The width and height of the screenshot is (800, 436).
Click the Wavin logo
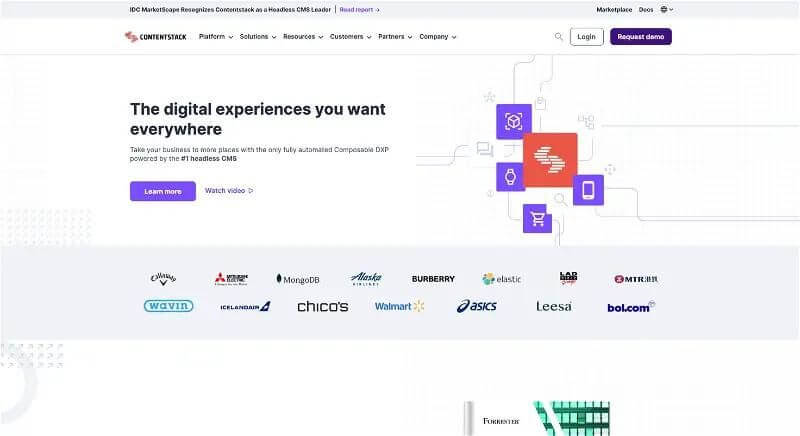tap(168, 306)
